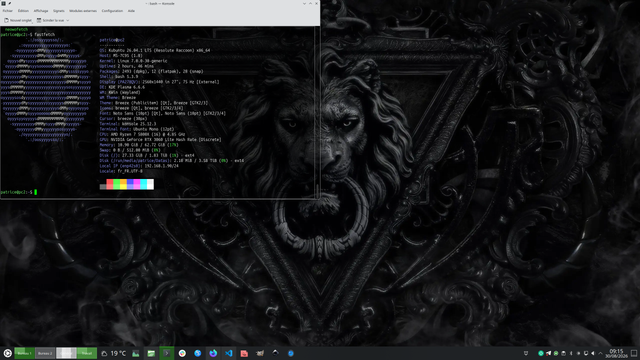
Task: Open the Aide menu
Action: [131, 11]
